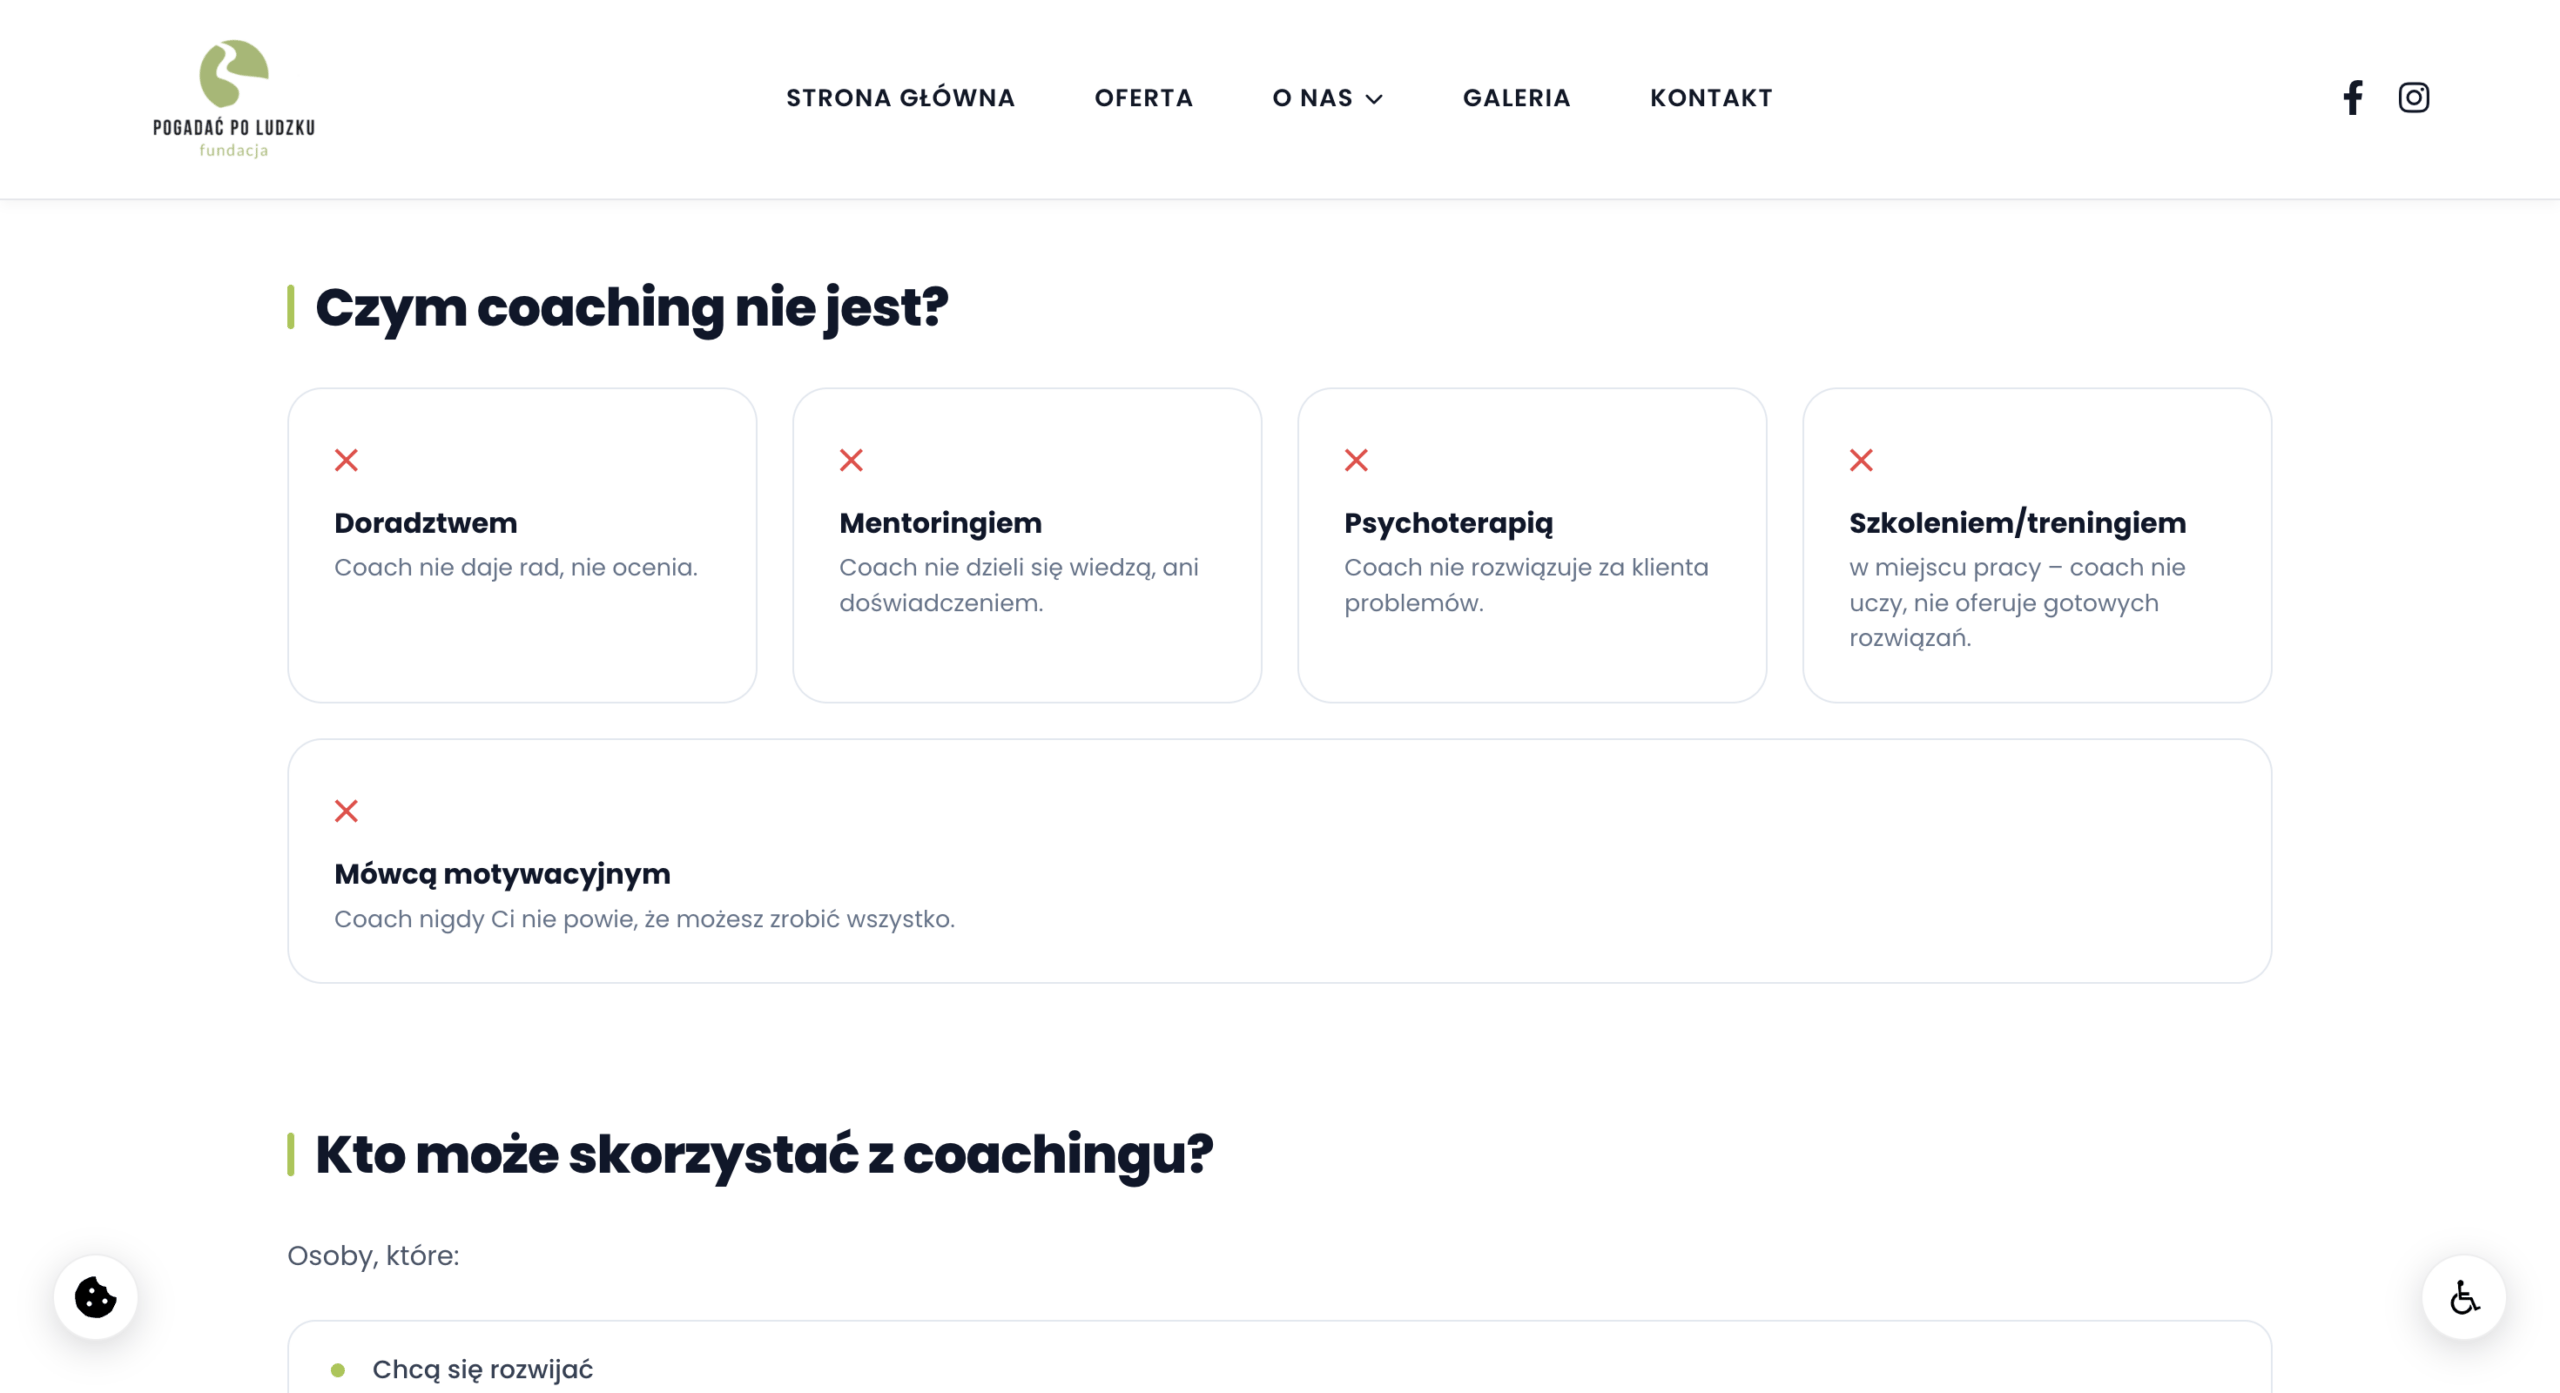Click the red X above Szkoleniem/treningiem
The image size is (2560, 1393).
[x=1861, y=460]
